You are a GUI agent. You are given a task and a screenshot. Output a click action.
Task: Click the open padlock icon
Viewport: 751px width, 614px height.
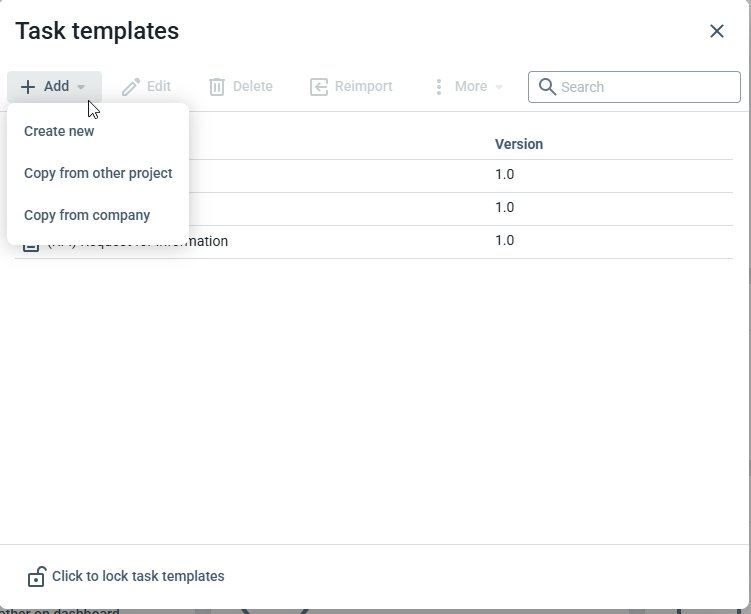pos(36,577)
